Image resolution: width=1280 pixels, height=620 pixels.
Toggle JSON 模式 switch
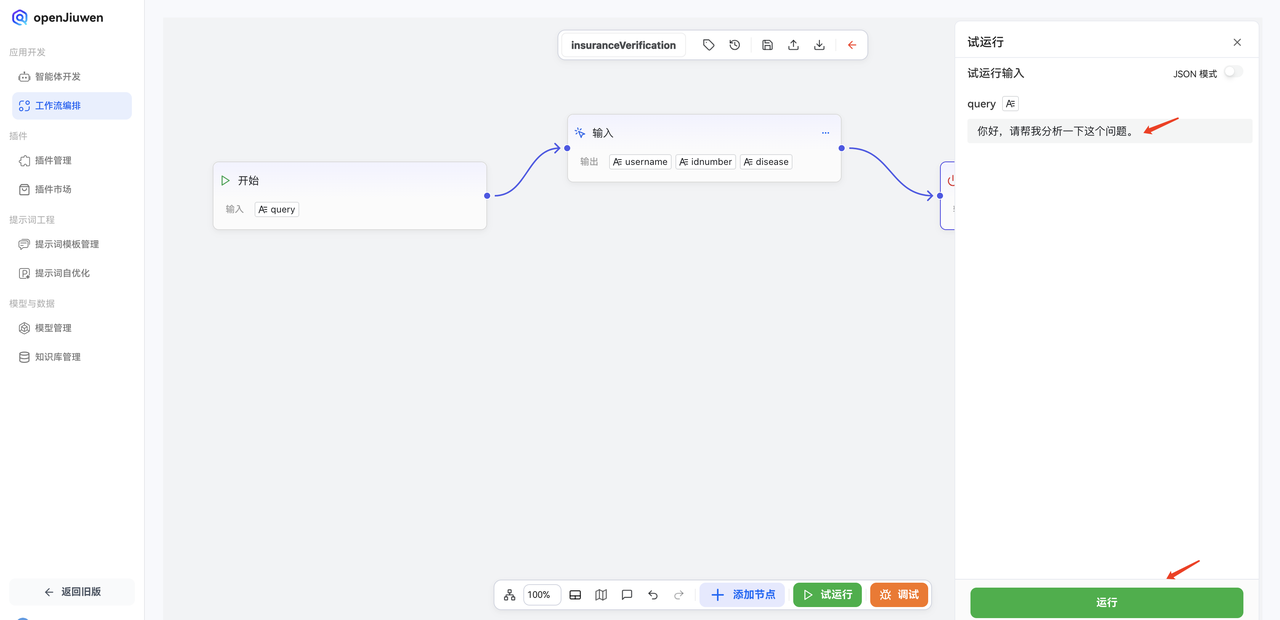click(1234, 72)
